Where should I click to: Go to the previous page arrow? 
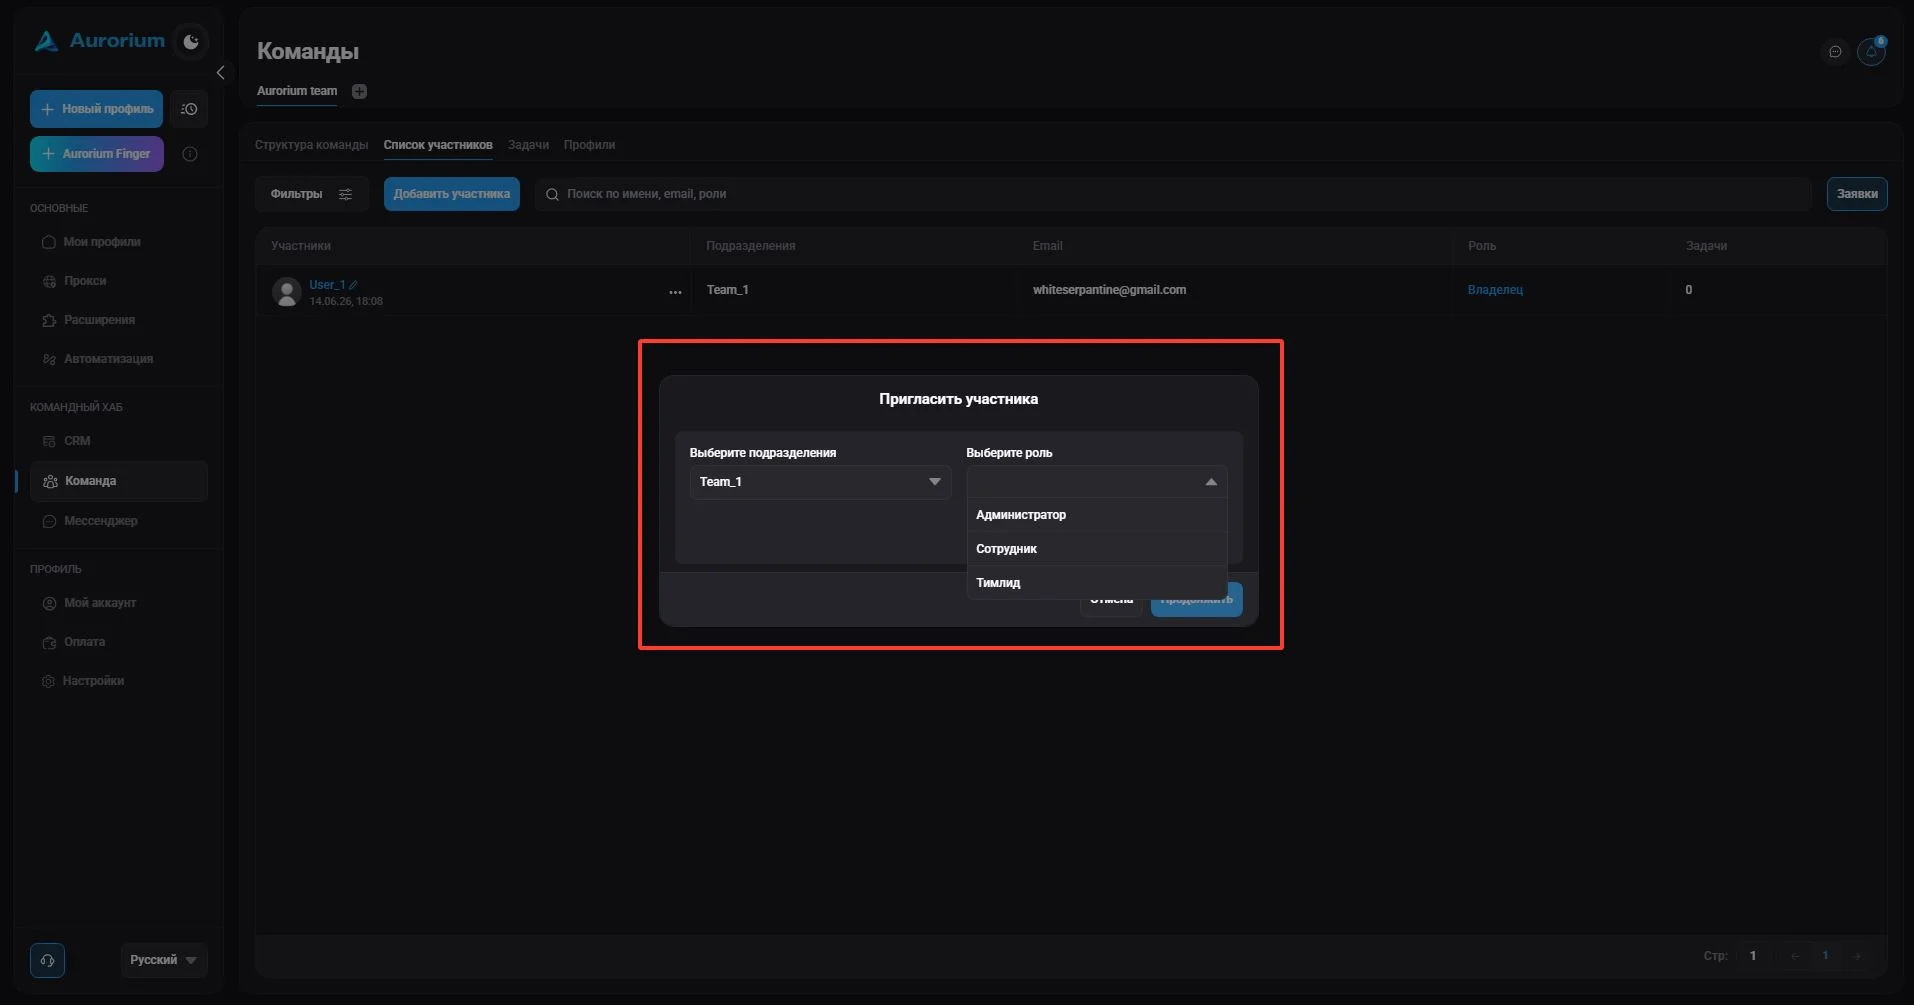click(x=1795, y=956)
